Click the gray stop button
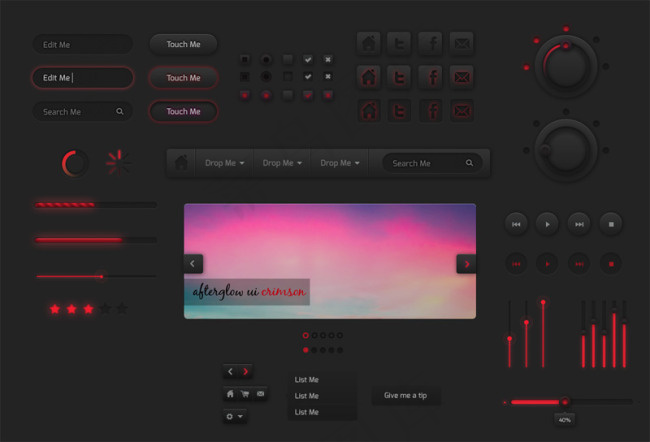 [x=611, y=224]
